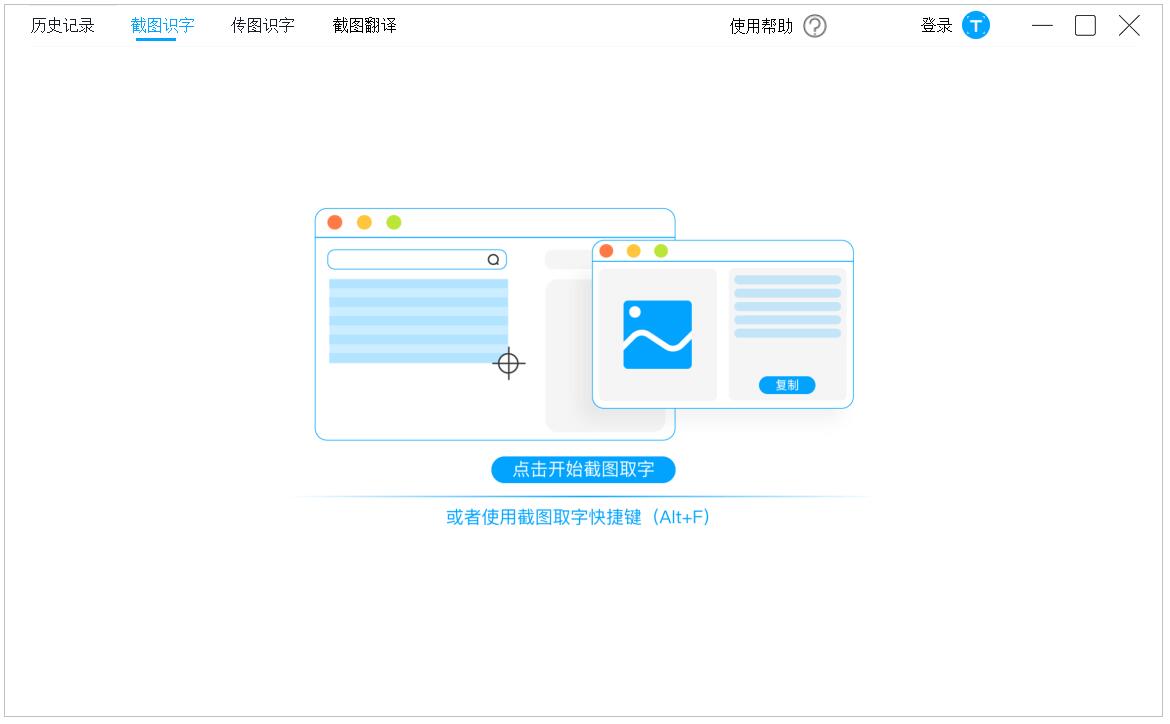The width and height of the screenshot is (1170, 724).
Task: Switch to the 历史记录 tab
Action: [x=62, y=25]
